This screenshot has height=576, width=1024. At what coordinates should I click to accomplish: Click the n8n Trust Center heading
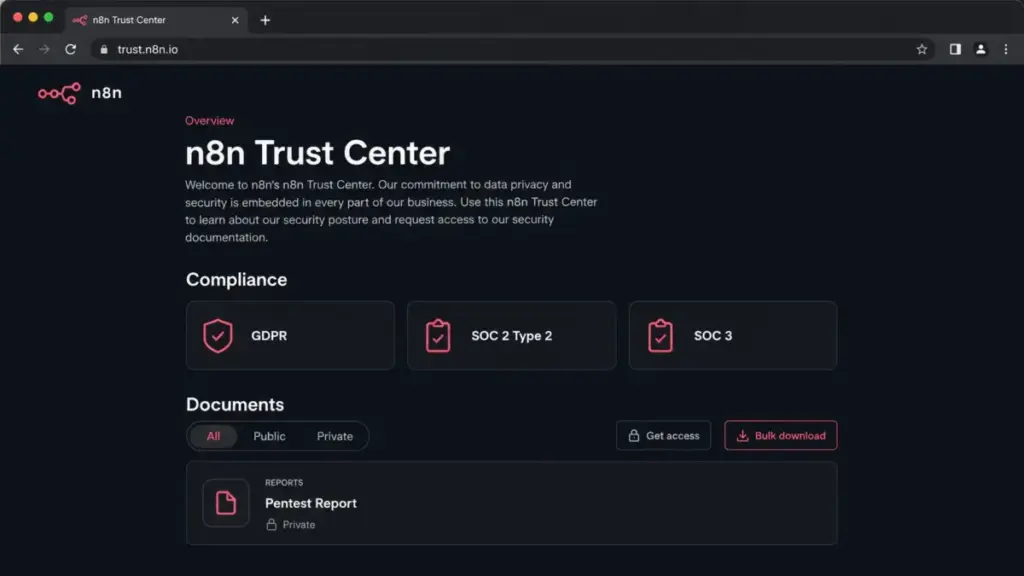click(317, 153)
